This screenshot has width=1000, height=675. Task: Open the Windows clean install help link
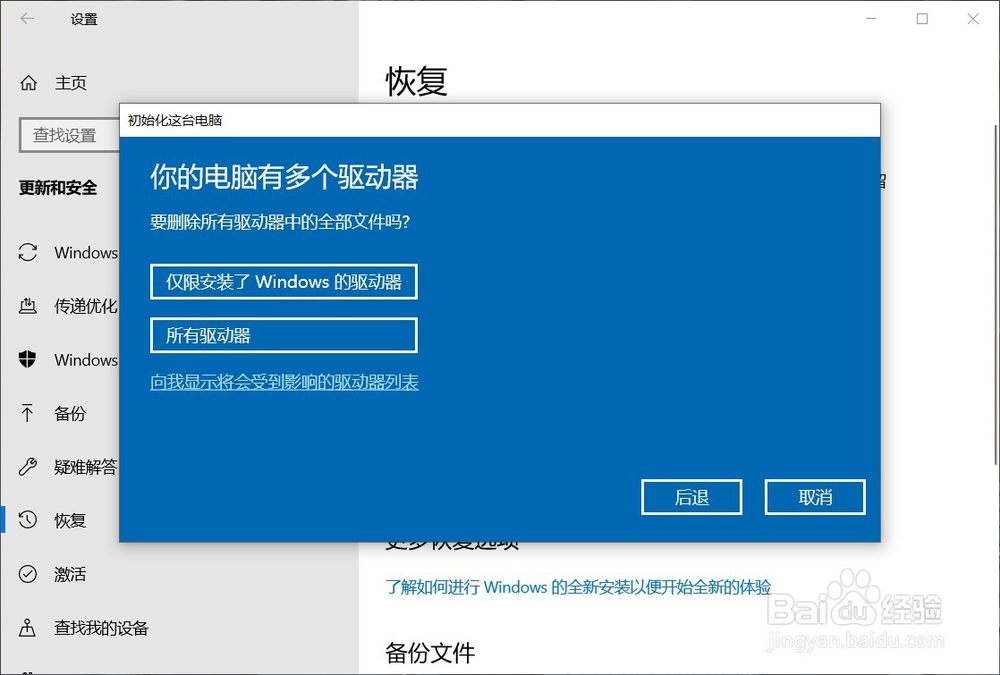point(578,587)
